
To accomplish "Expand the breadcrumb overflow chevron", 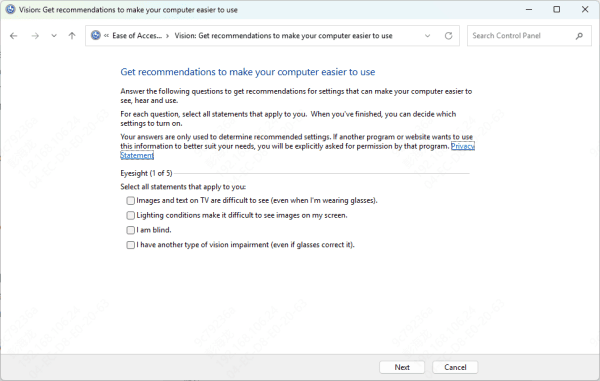I will point(106,36).
